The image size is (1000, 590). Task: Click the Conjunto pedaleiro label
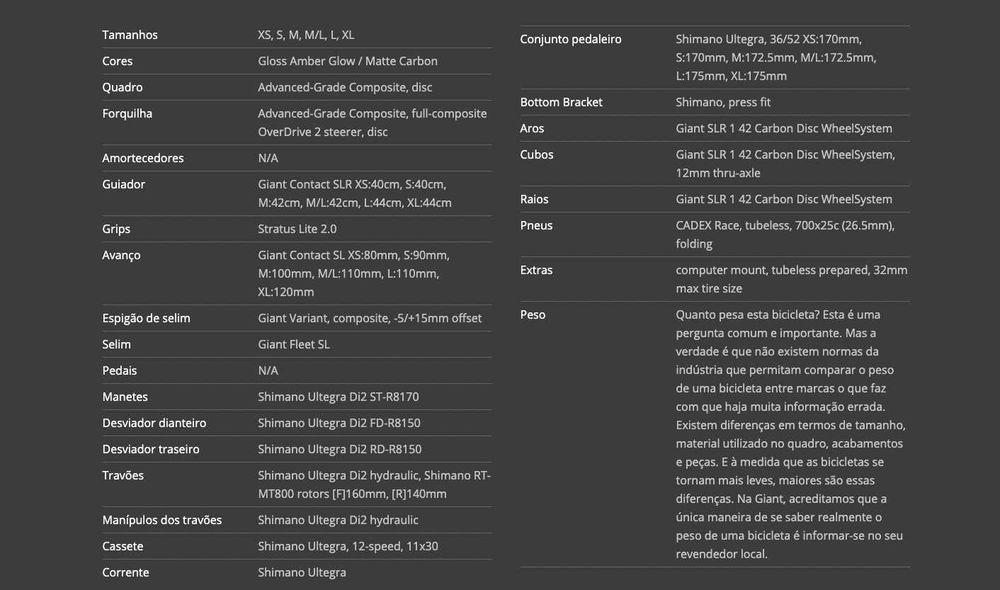(x=570, y=39)
